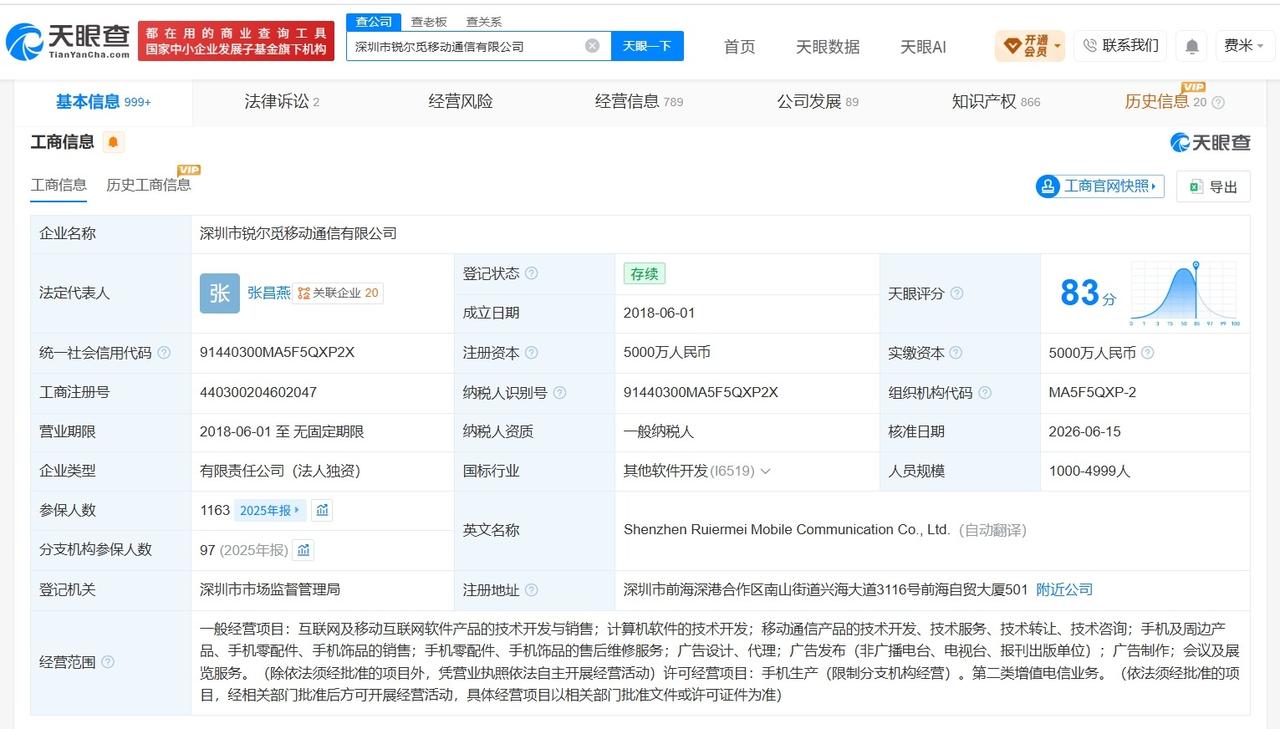This screenshot has width=1280, height=729.
Task: Click the help icon next to 经营范围
Action: pyautogui.click(x=108, y=662)
